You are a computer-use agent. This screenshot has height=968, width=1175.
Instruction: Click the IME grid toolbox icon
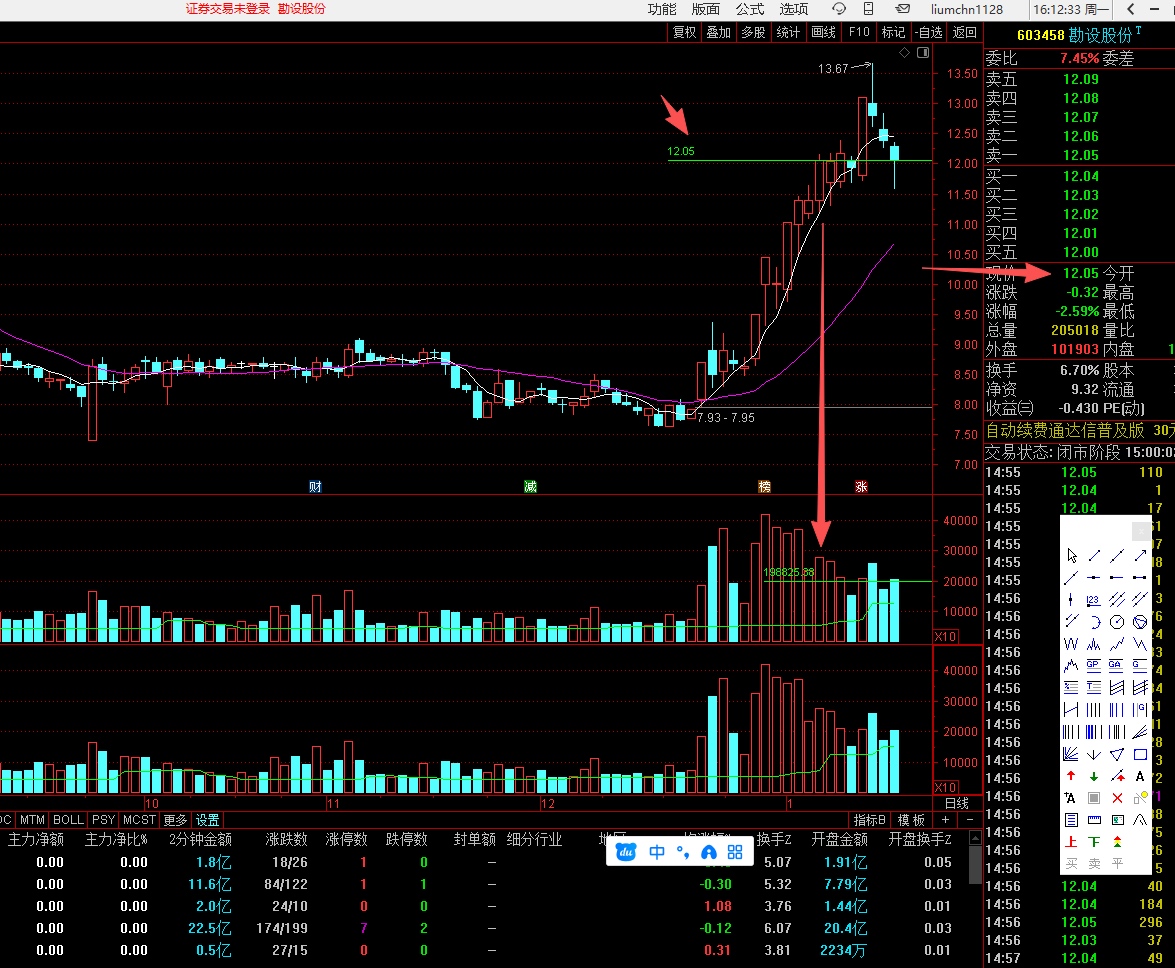tap(735, 852)
